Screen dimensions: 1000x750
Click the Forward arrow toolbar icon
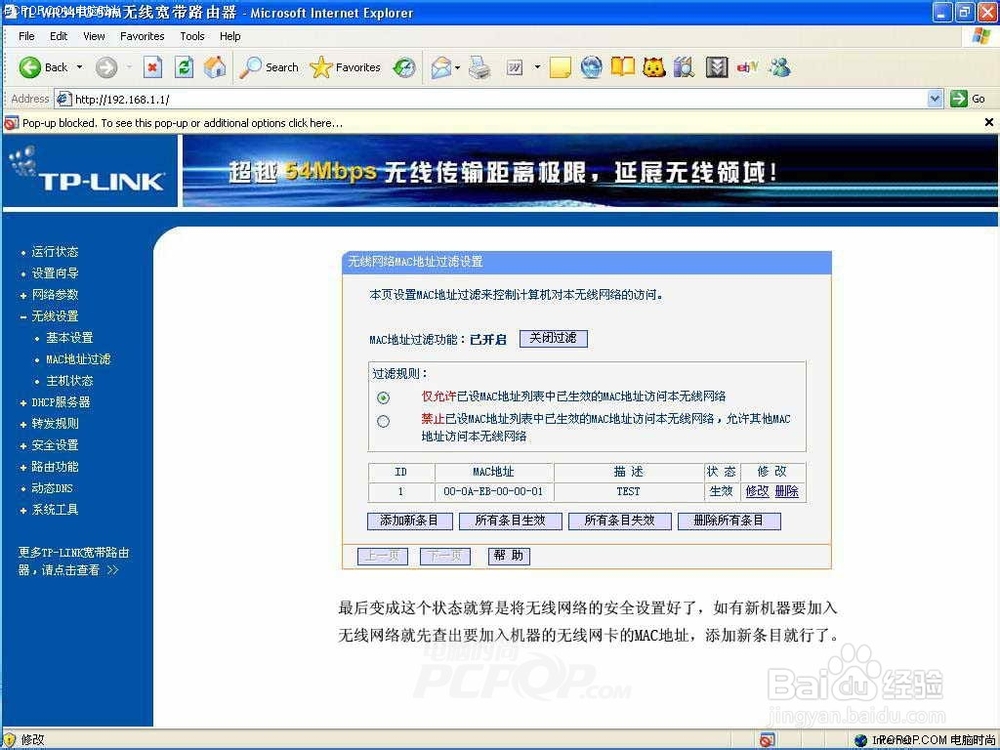click(107, 67)
